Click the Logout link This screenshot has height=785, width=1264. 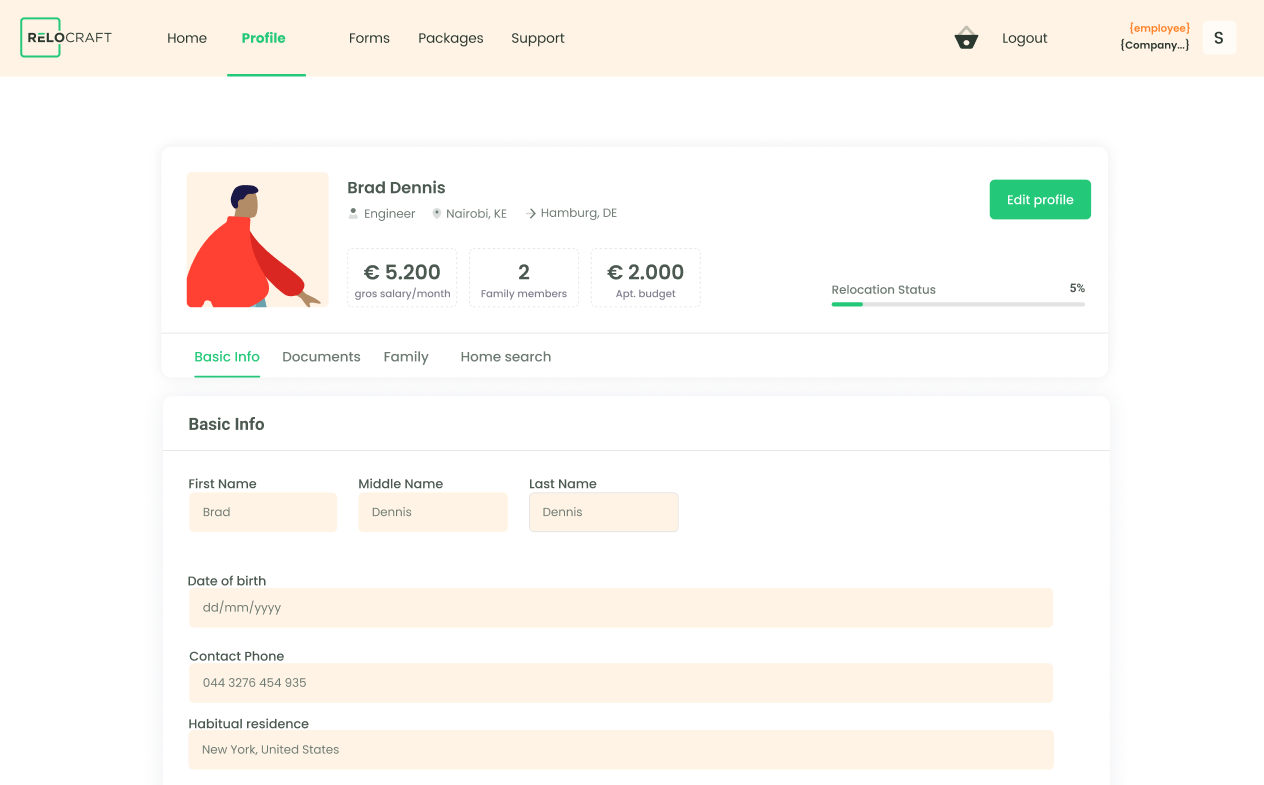tap(1025, 38)
